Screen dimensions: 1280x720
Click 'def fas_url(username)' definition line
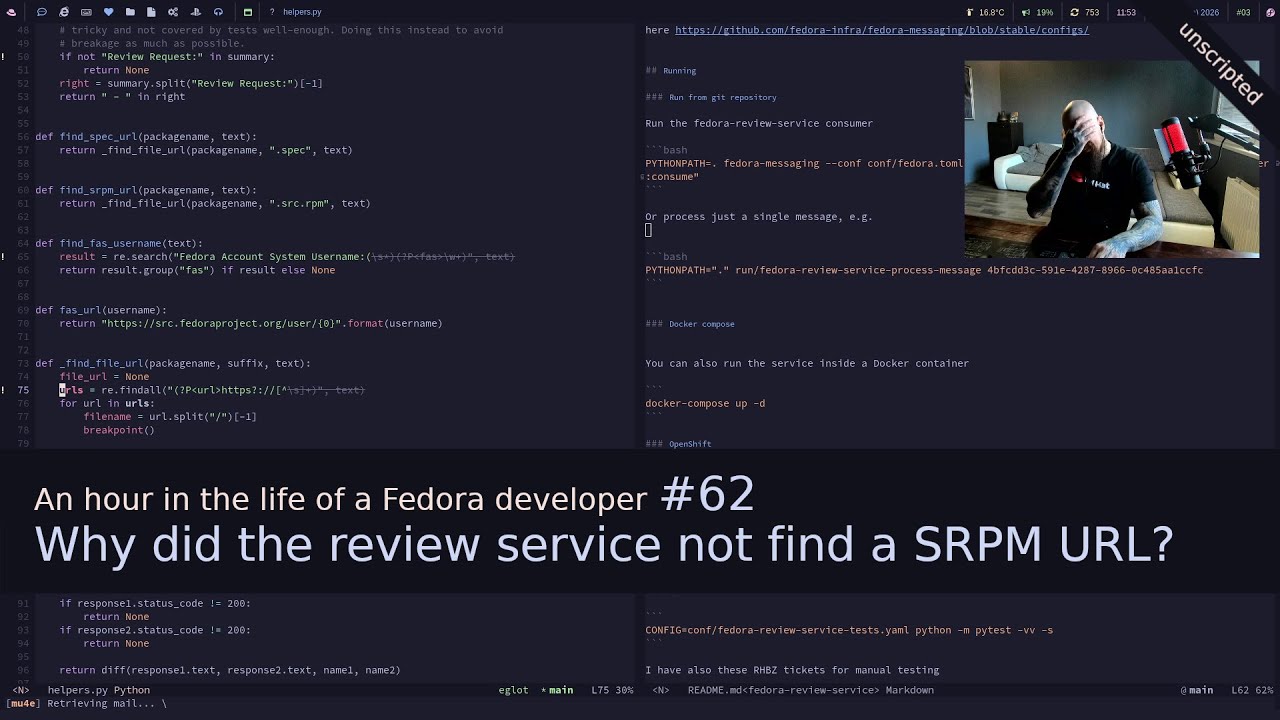click(101, 310)
